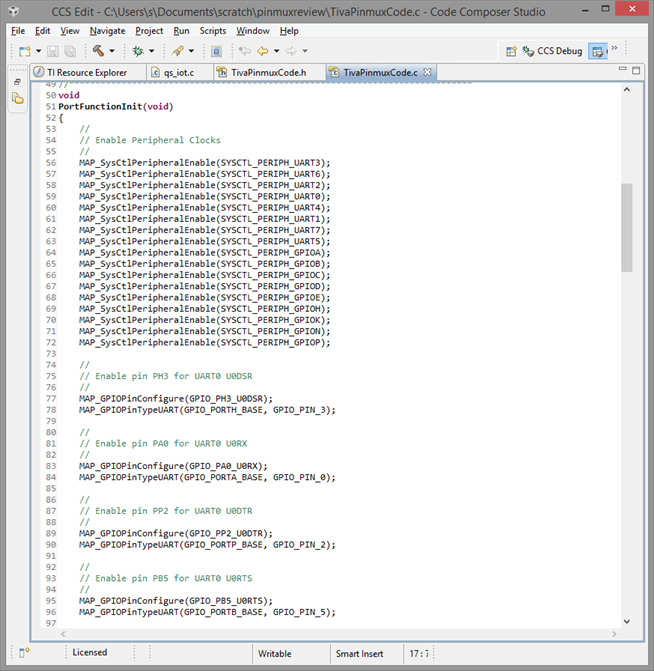Open the New file dropdown arrow

(x=37, y=51)
